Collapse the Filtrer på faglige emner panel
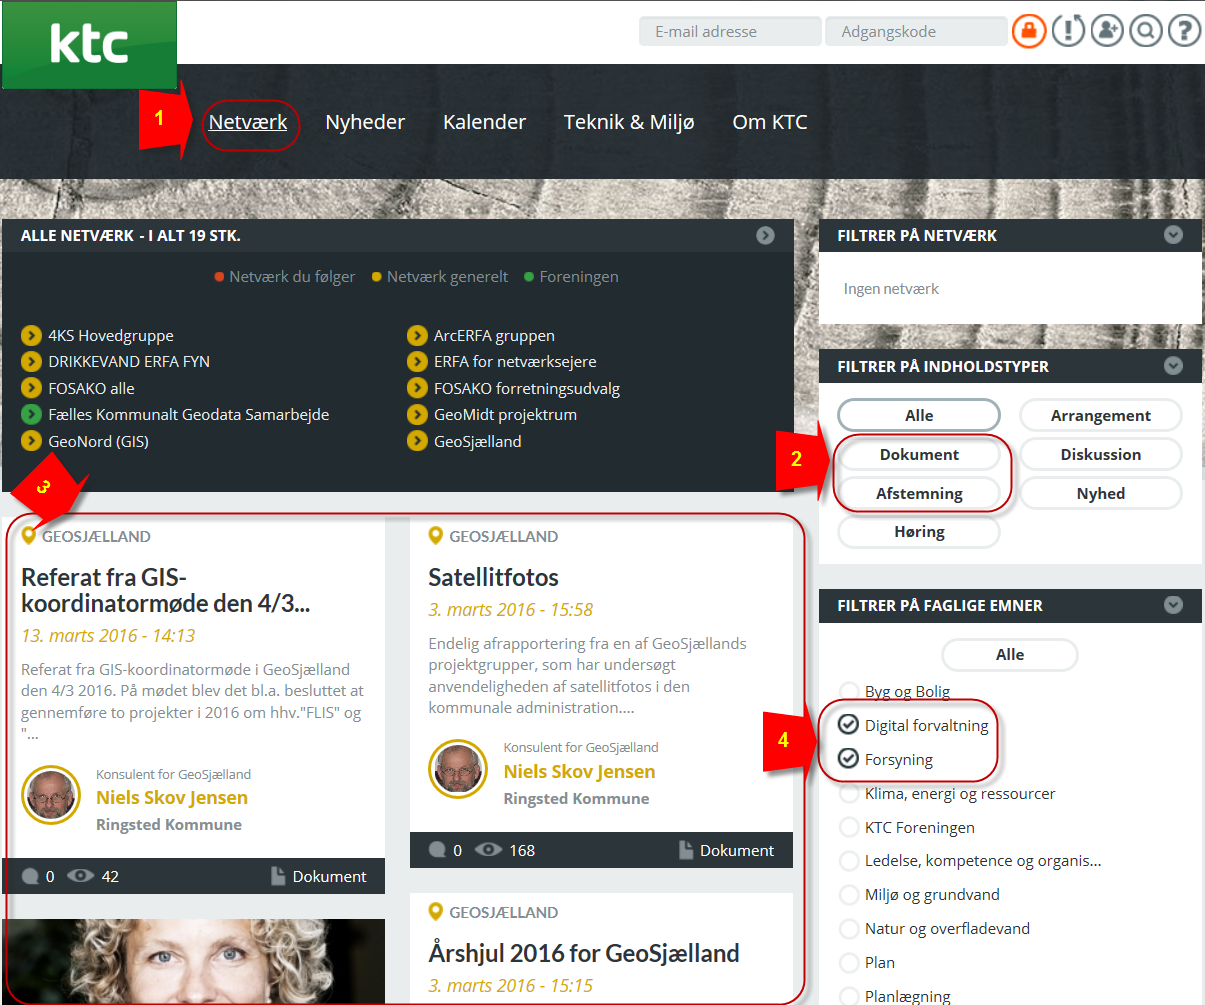 [1173, 605]
